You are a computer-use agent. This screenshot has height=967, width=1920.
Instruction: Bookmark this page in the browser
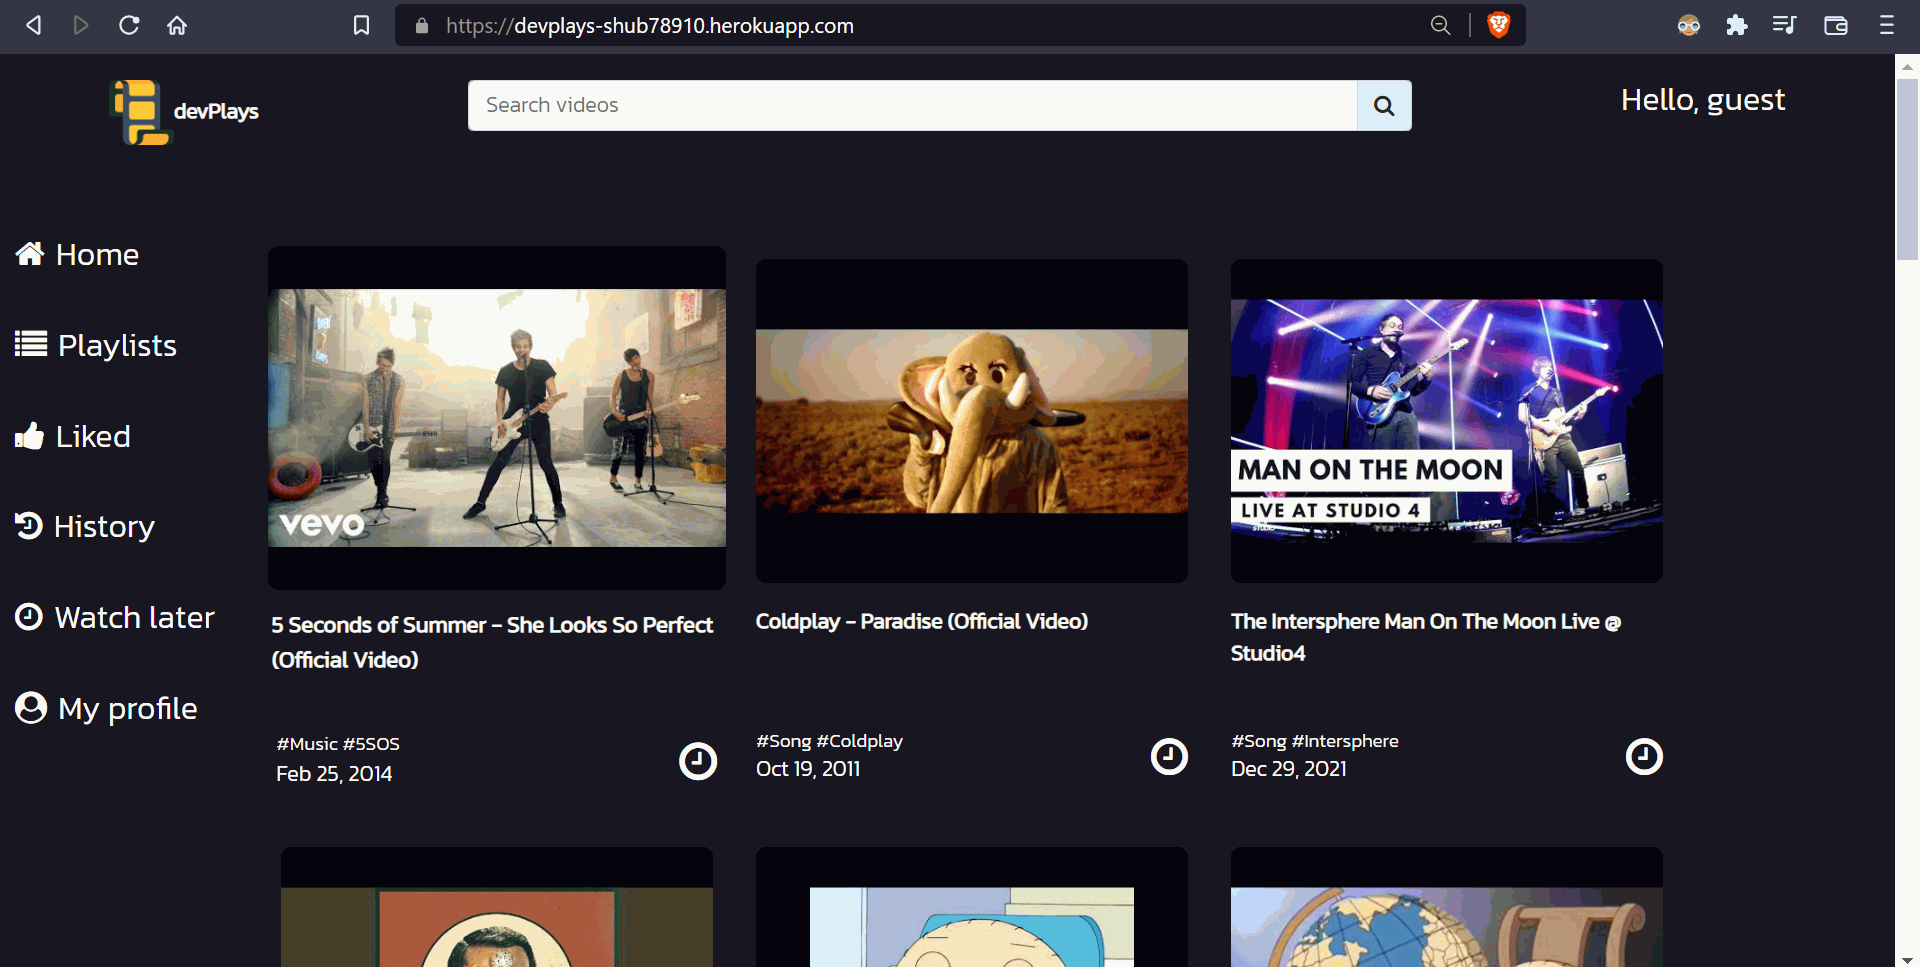coord(362,25)
